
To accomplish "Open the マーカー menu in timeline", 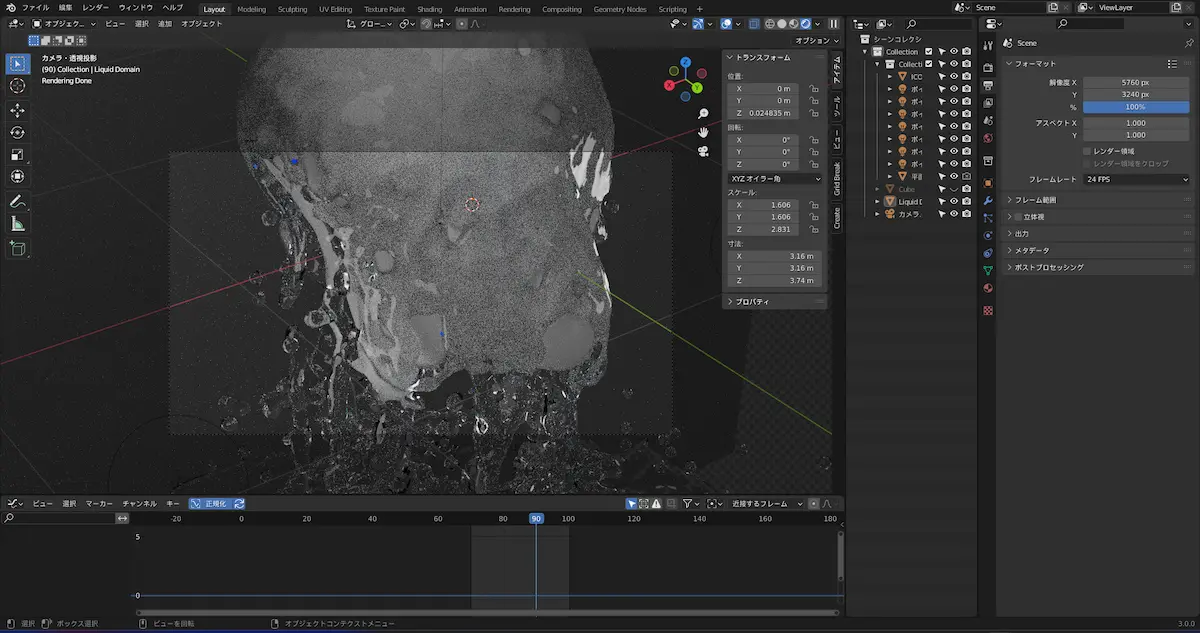I will coord(99,504).
